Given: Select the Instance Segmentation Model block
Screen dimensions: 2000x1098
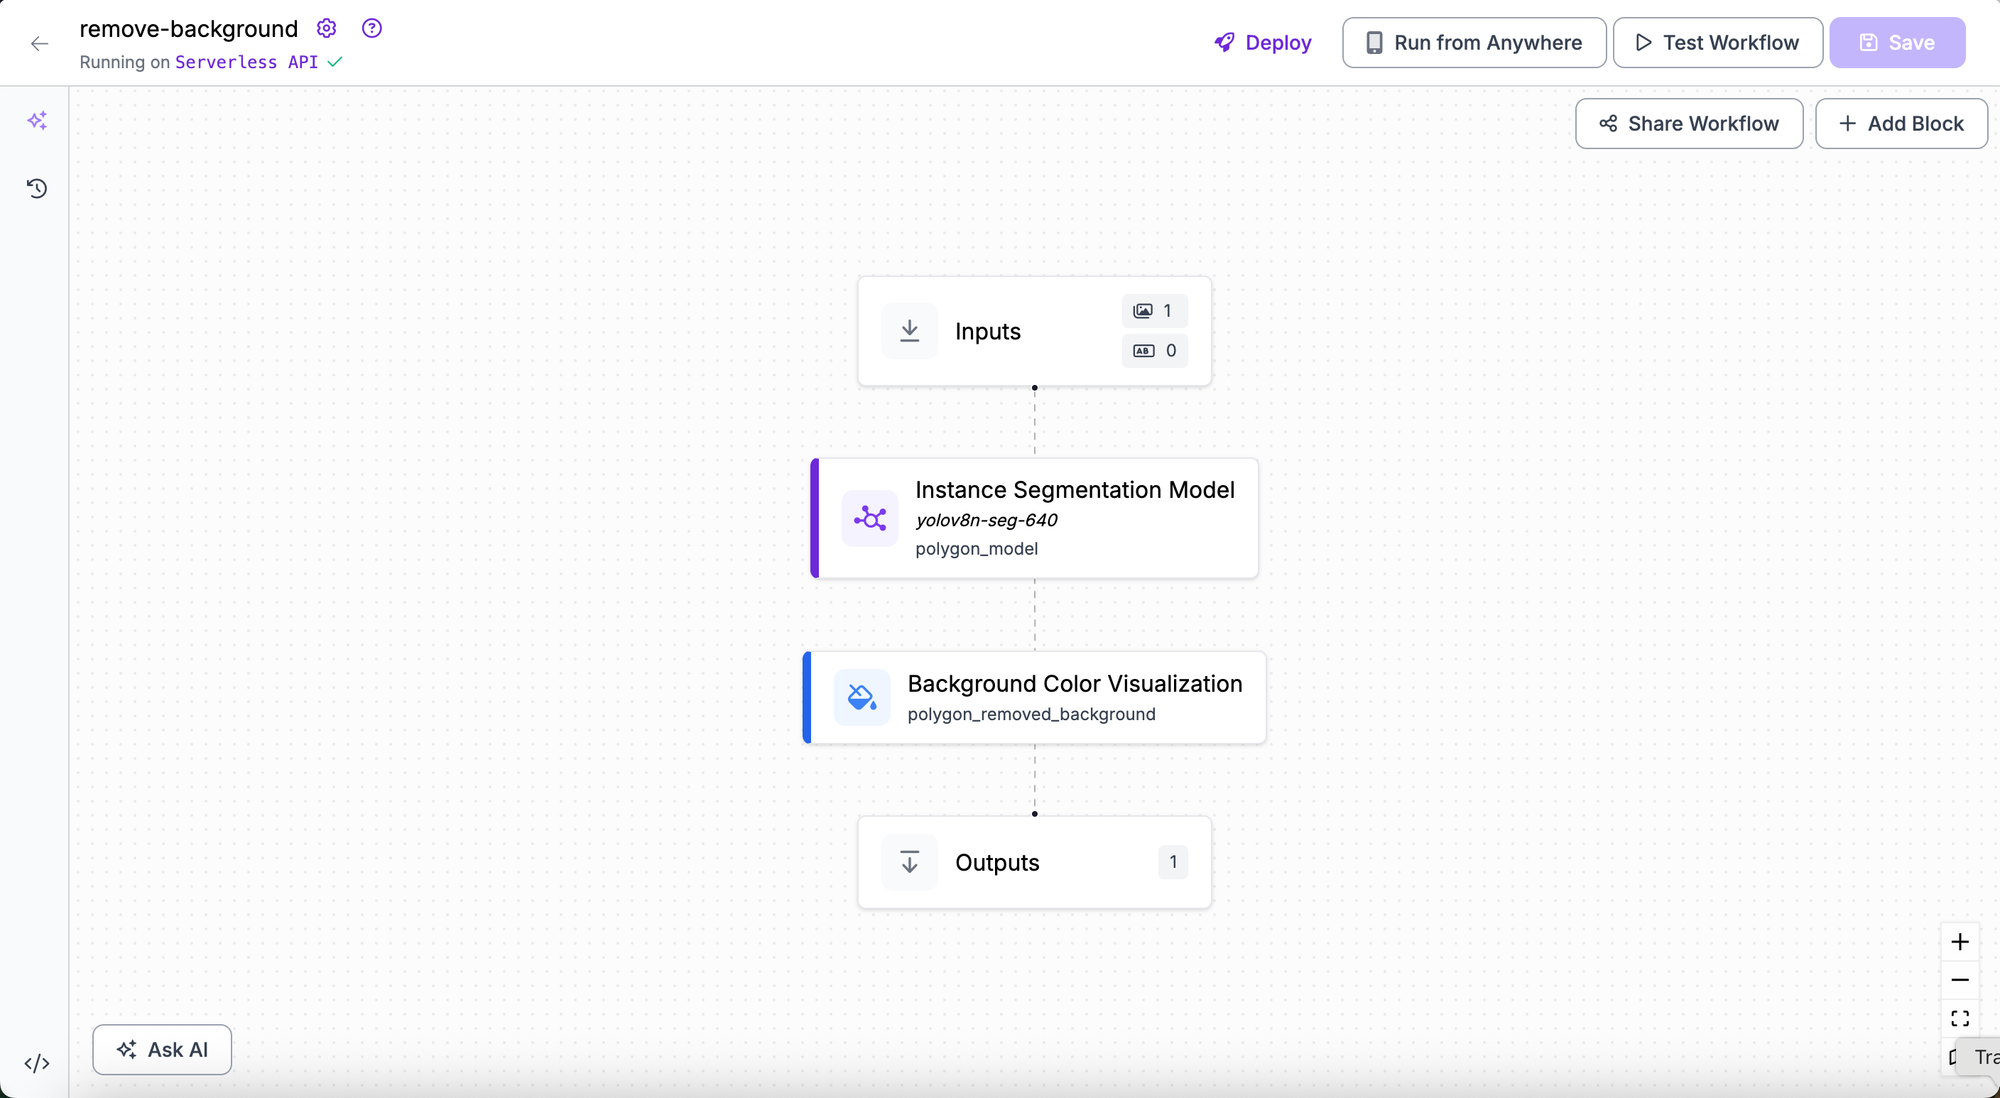Looking at the screenshot, I should (1034, 518).
